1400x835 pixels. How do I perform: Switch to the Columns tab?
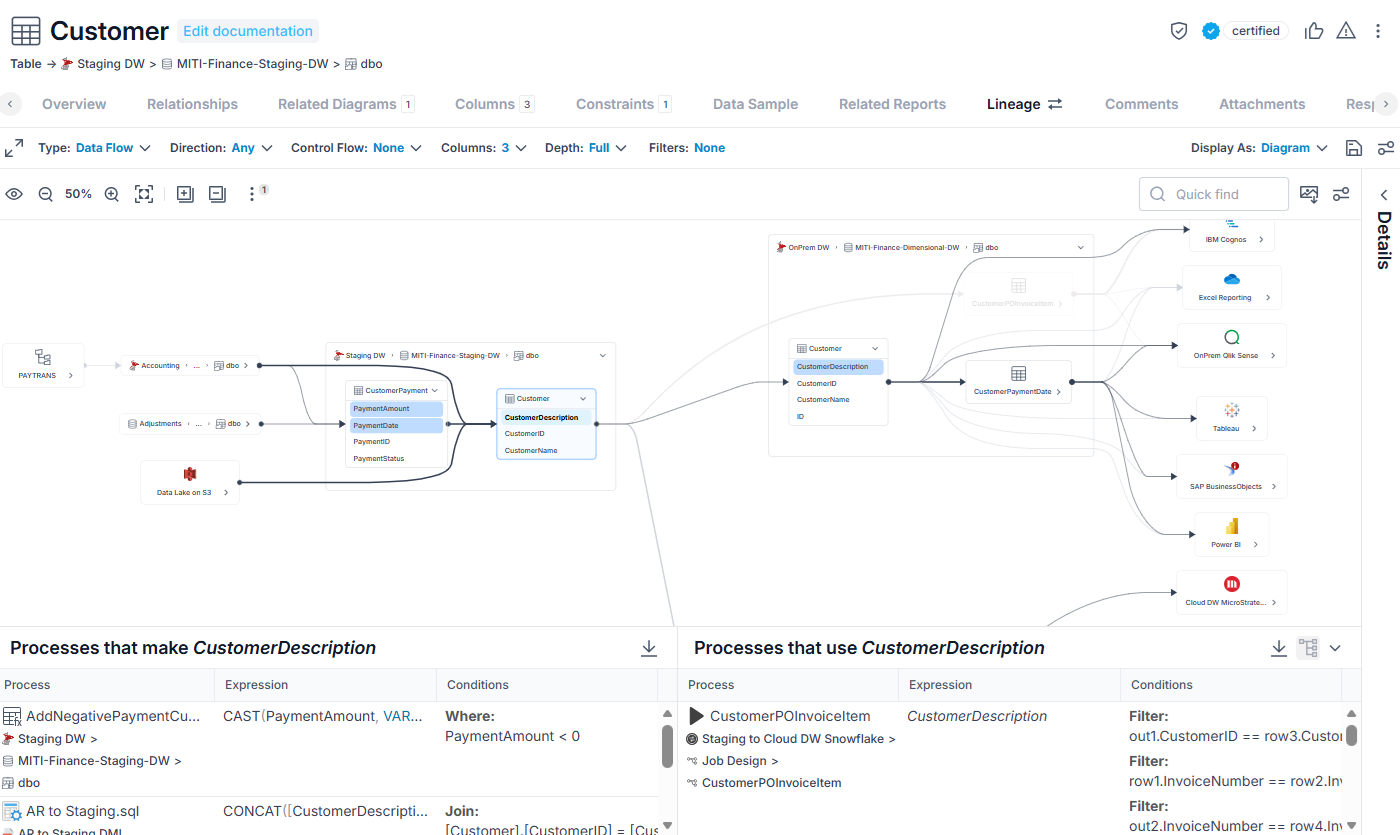494,104
